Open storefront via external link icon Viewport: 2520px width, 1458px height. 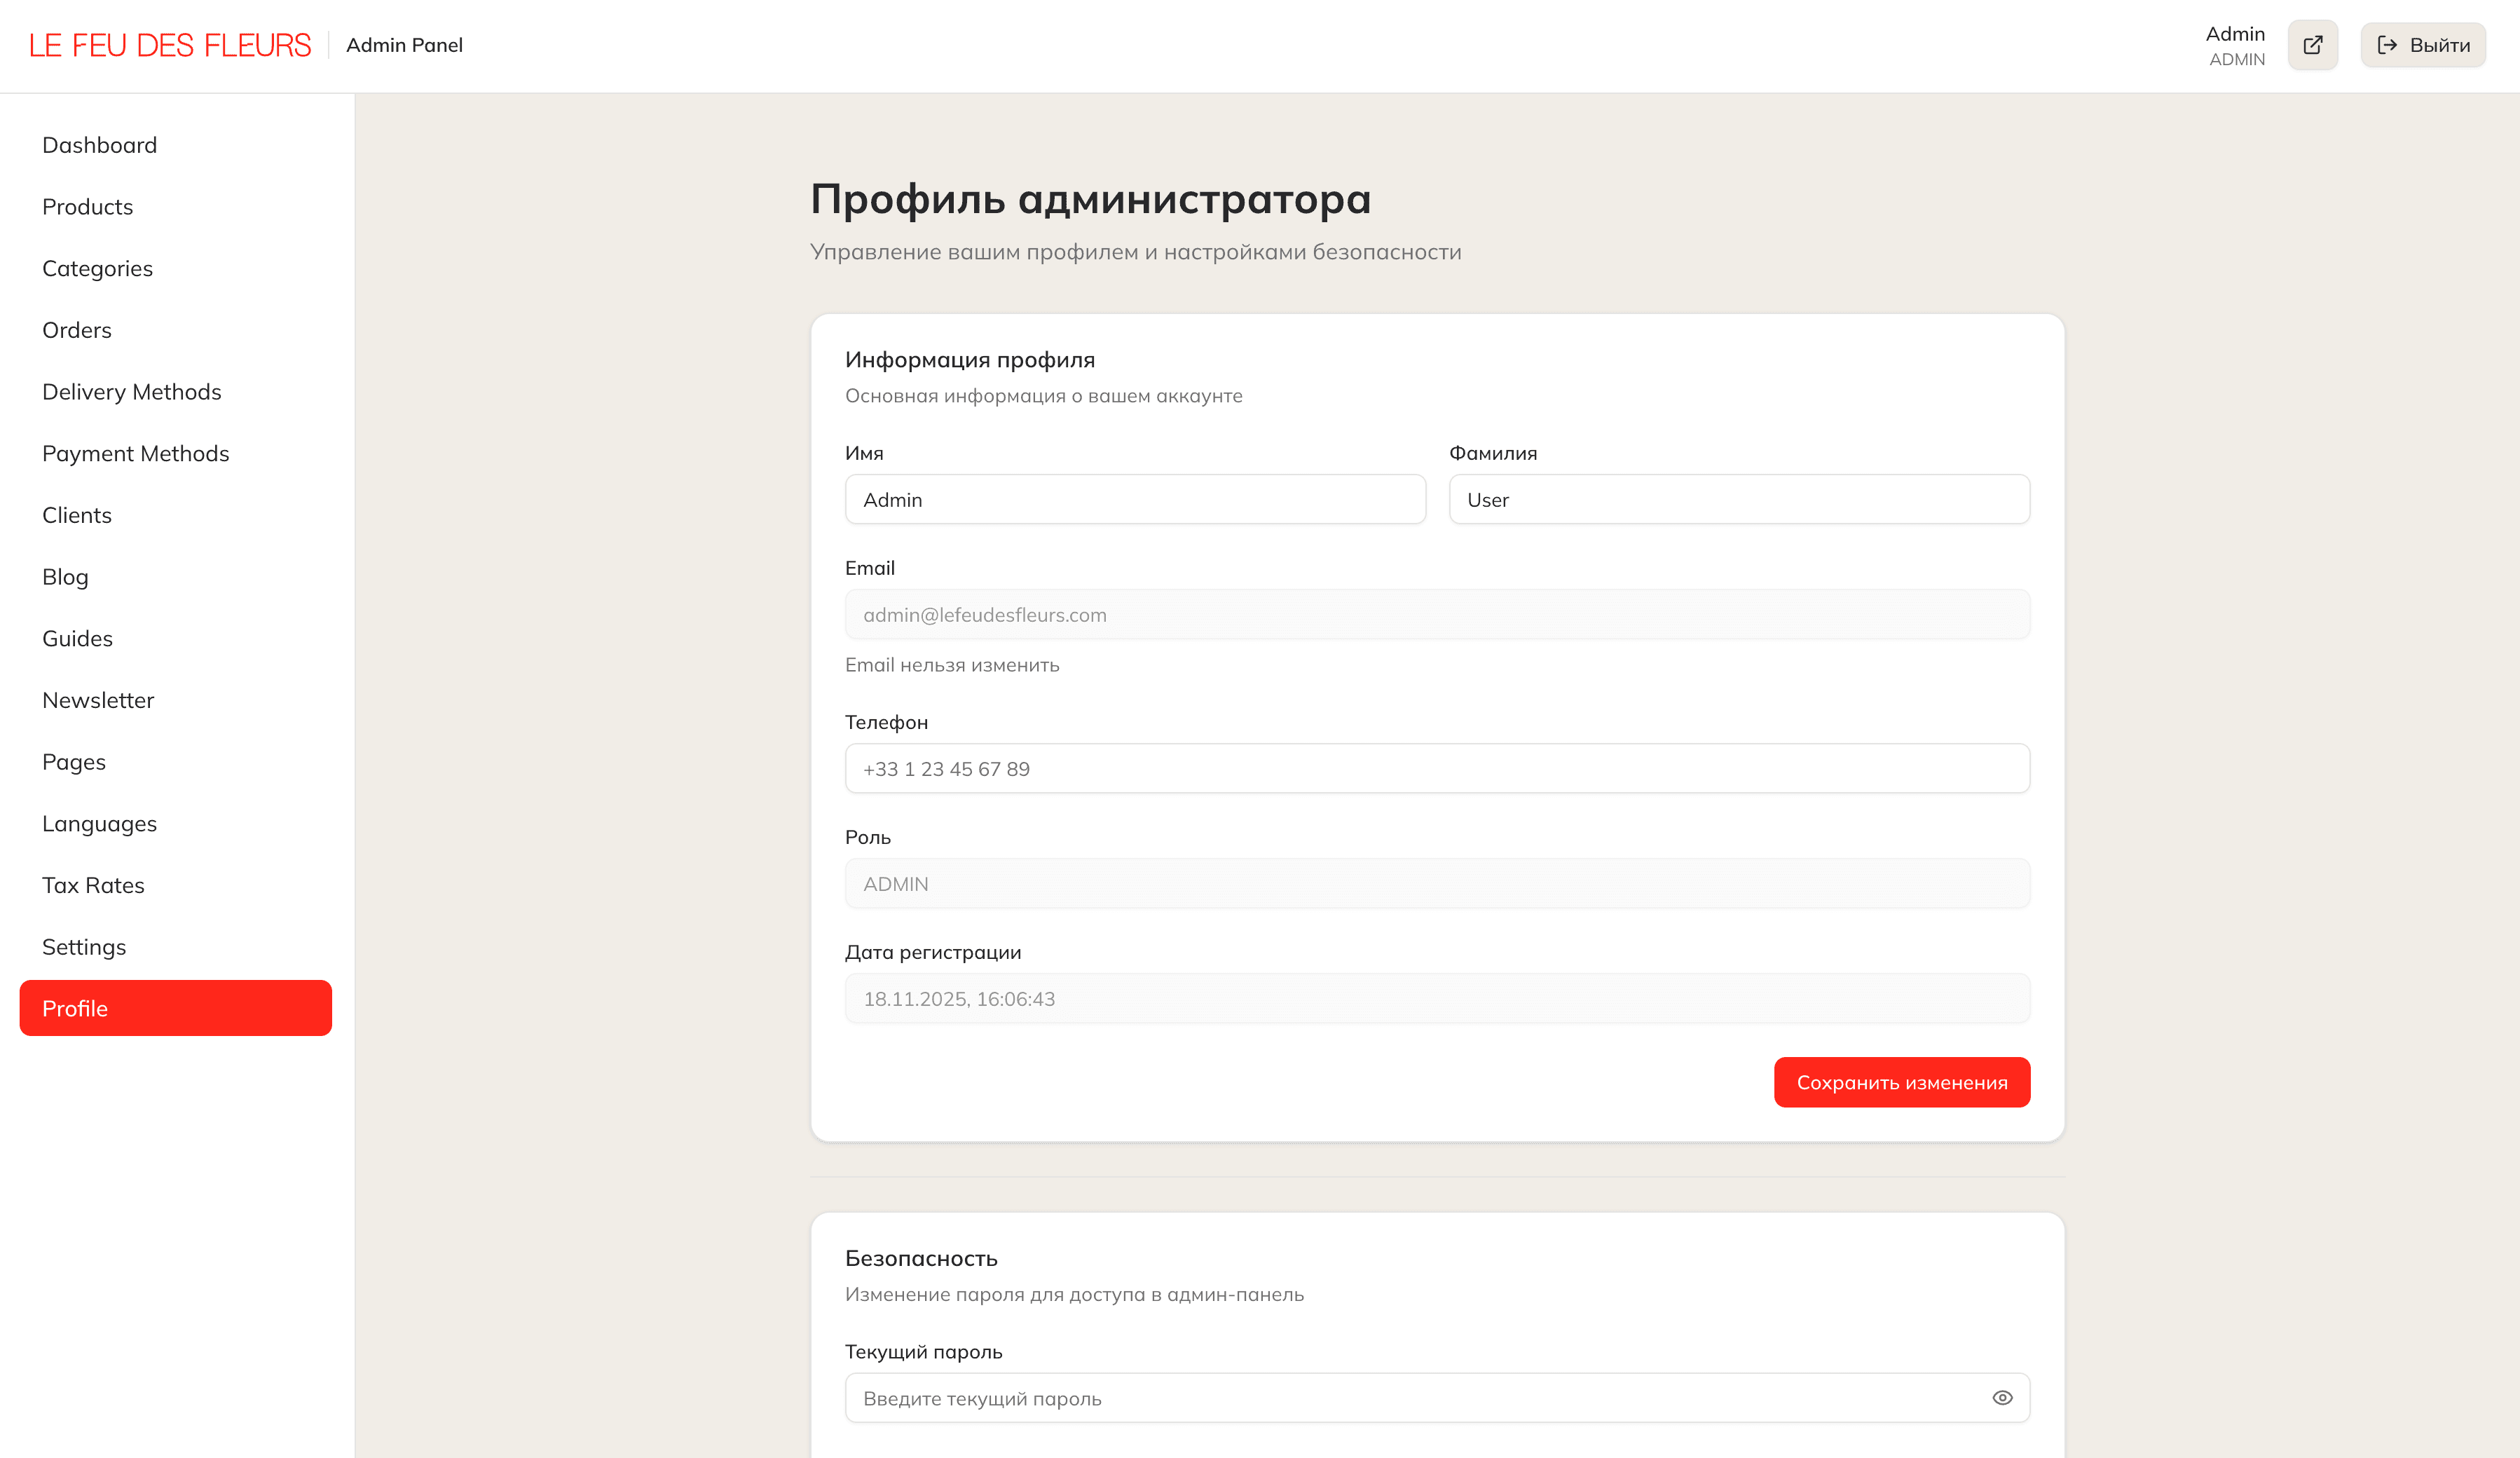click(2313, 45)
